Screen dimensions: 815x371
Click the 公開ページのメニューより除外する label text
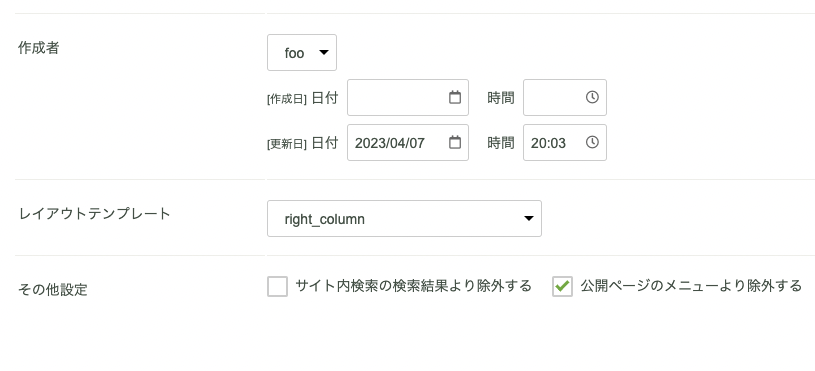click(x=691, y=286)
